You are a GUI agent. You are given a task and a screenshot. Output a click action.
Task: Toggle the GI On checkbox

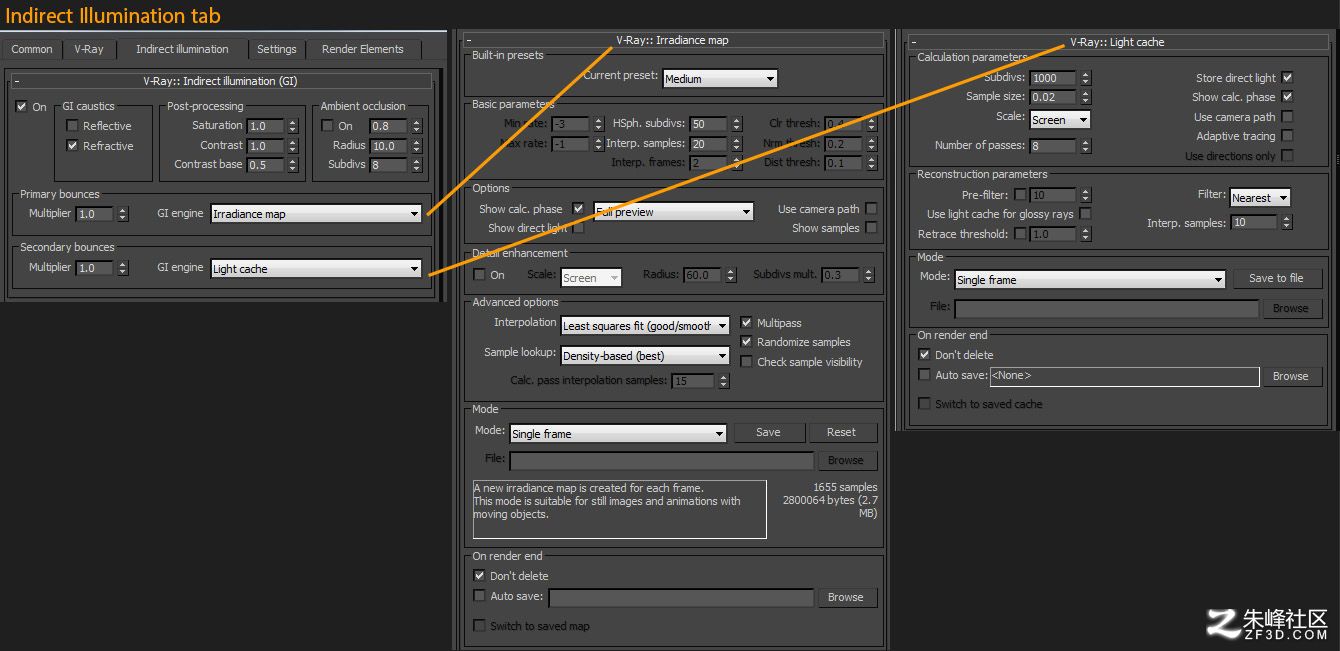click(22, 107)
